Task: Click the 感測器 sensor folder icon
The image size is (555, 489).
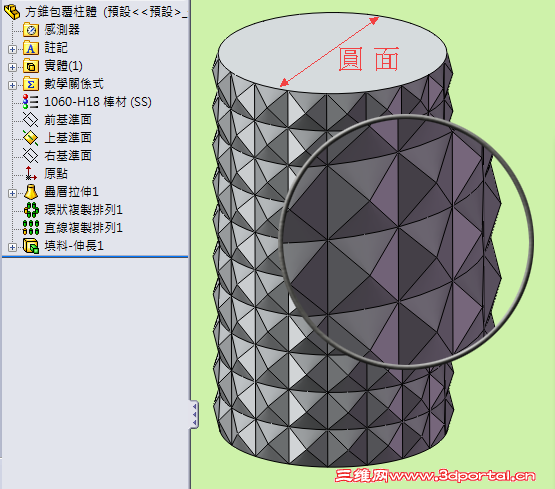Action: tap(31, 30)
